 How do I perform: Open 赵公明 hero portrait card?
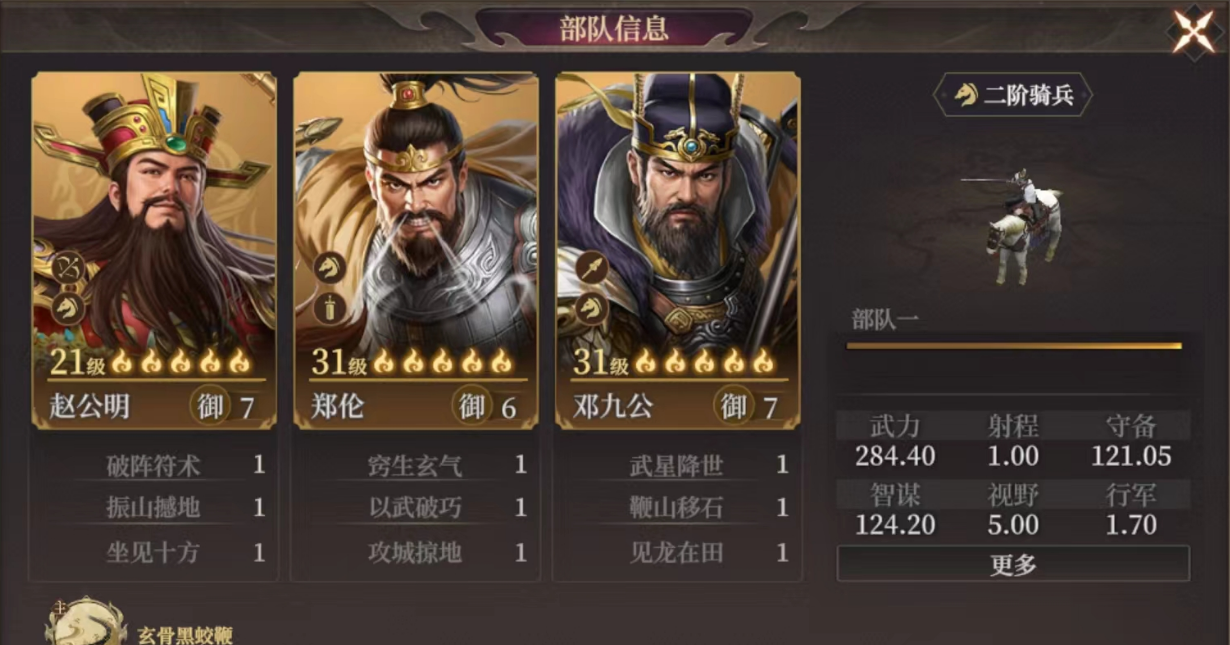(x=154, y=251)
